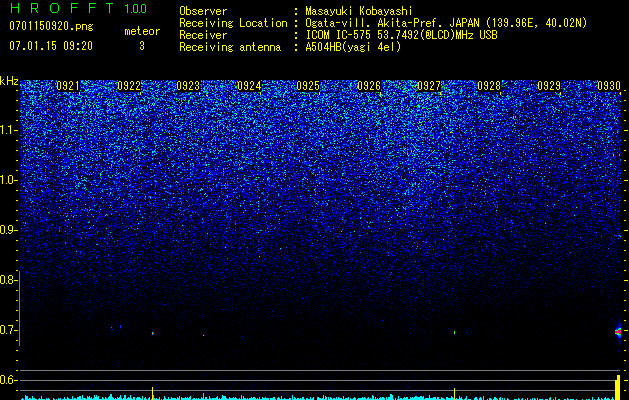The height and width of the screenshot is (400, 629).
Task: Click the Receiving Location label
Action: (233, 23)
